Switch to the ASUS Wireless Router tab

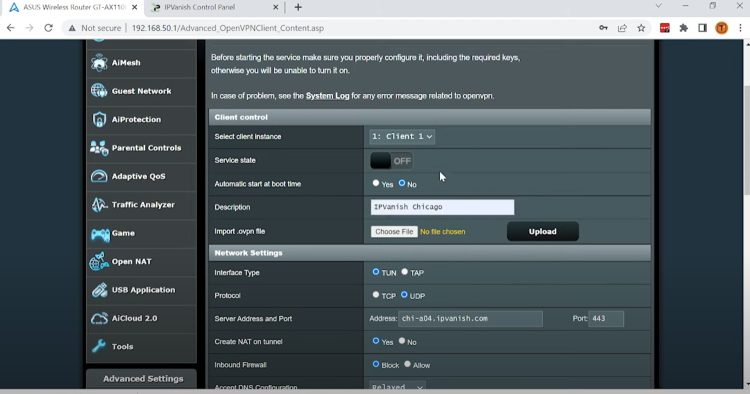(74, 7)
